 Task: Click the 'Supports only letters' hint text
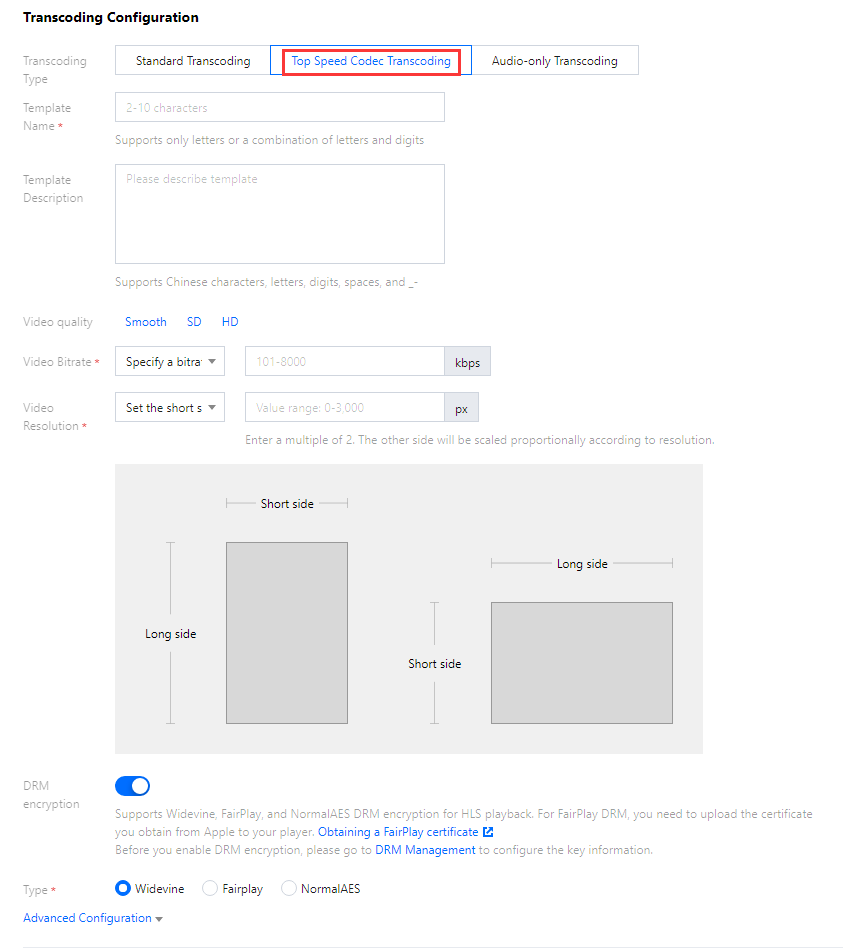pos(269,140)
